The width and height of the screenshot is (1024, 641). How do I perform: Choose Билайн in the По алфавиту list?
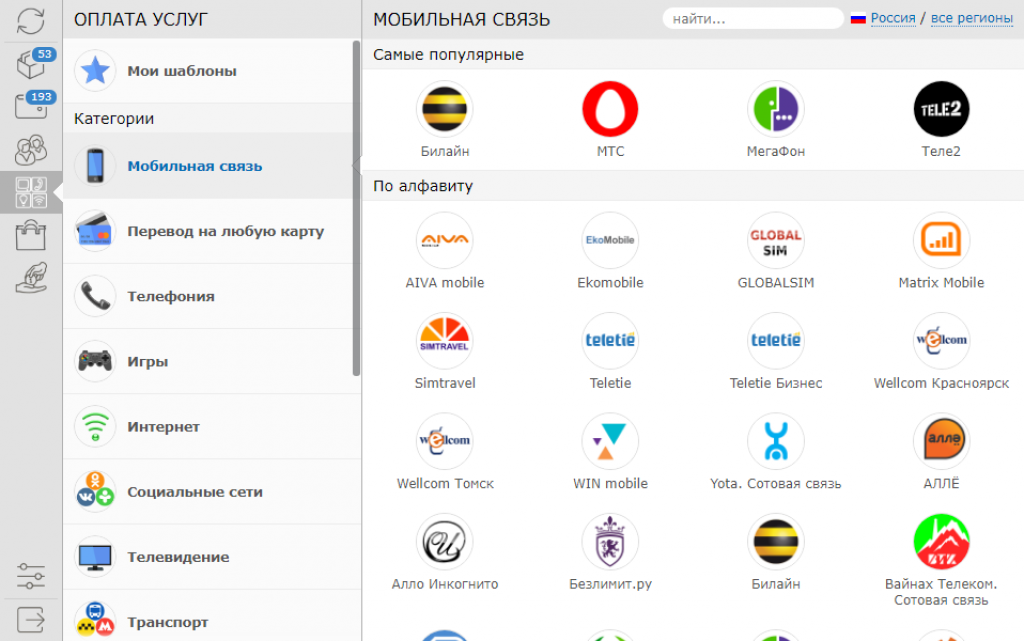pyautogui.click(x=776, y=542)
